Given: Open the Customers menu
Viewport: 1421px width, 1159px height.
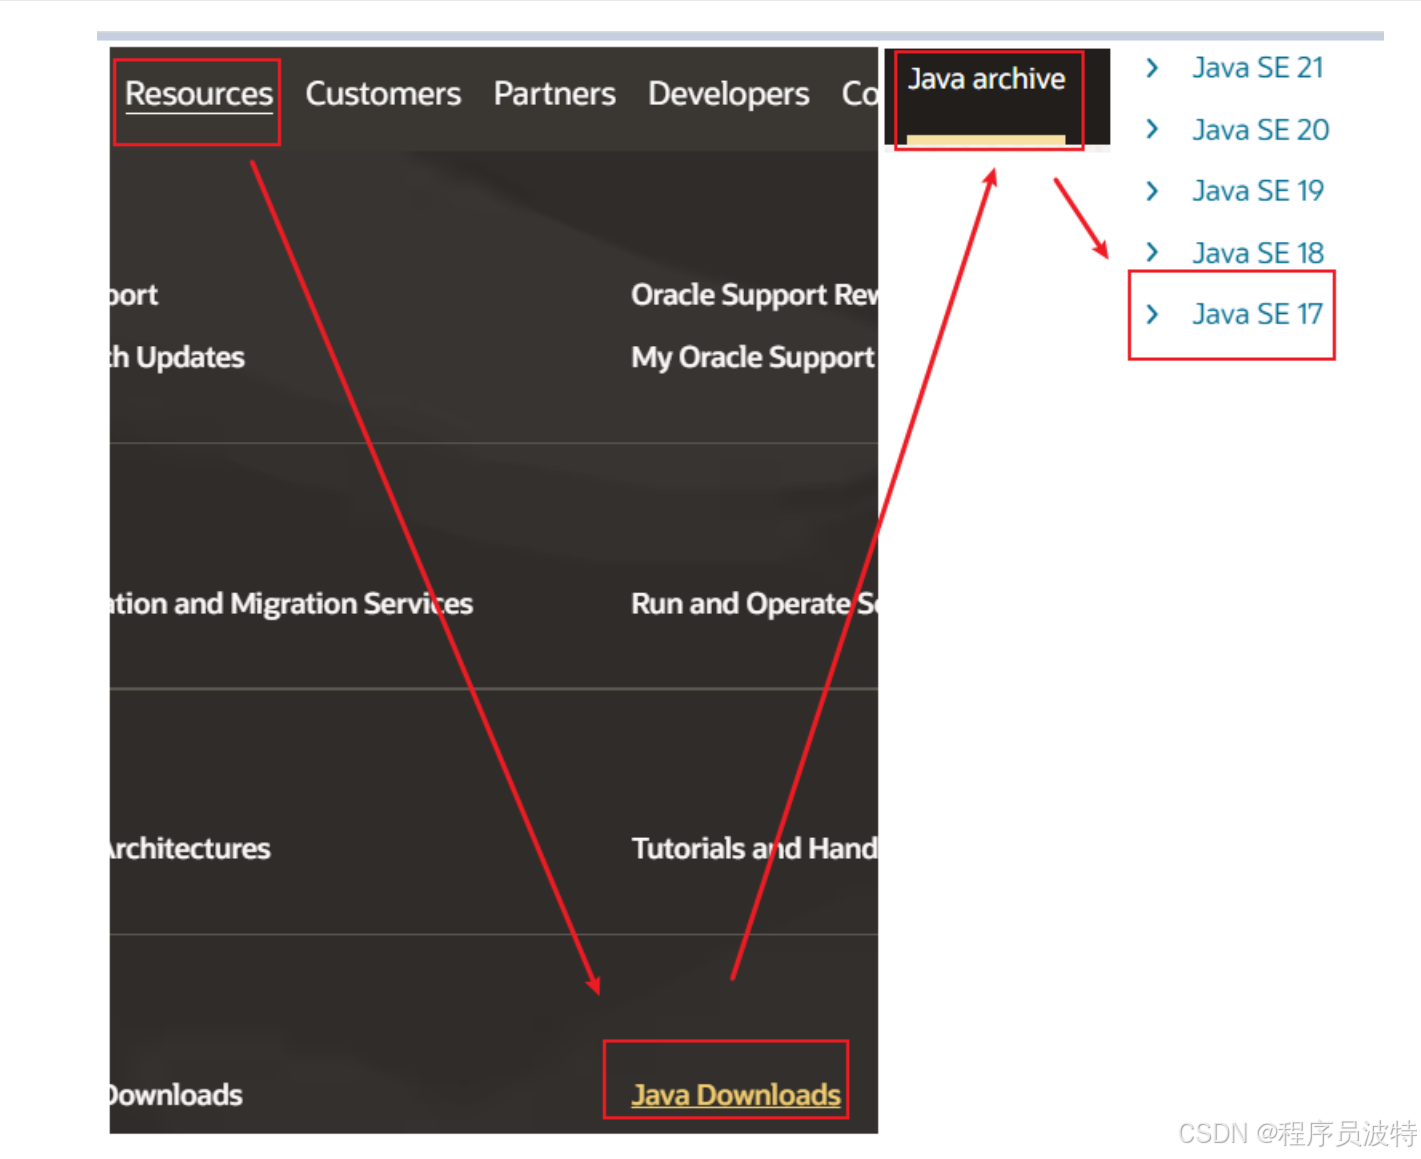Looking at the screenshot, I should 383,94.
